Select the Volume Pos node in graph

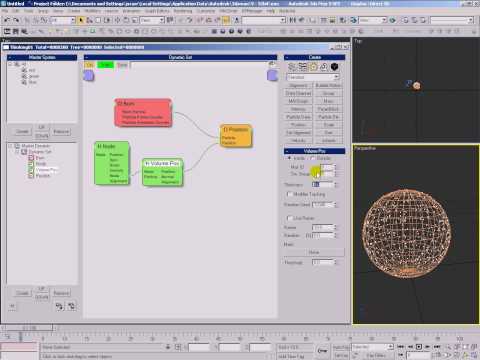(163, 172)
